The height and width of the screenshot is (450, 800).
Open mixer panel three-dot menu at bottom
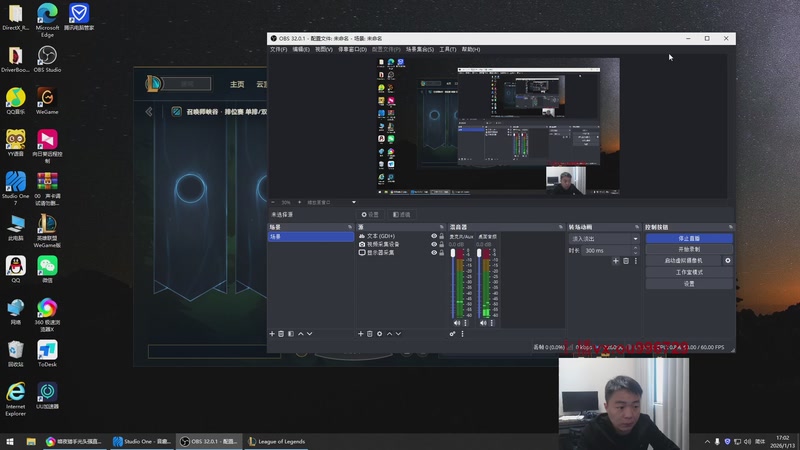point(463,334)
